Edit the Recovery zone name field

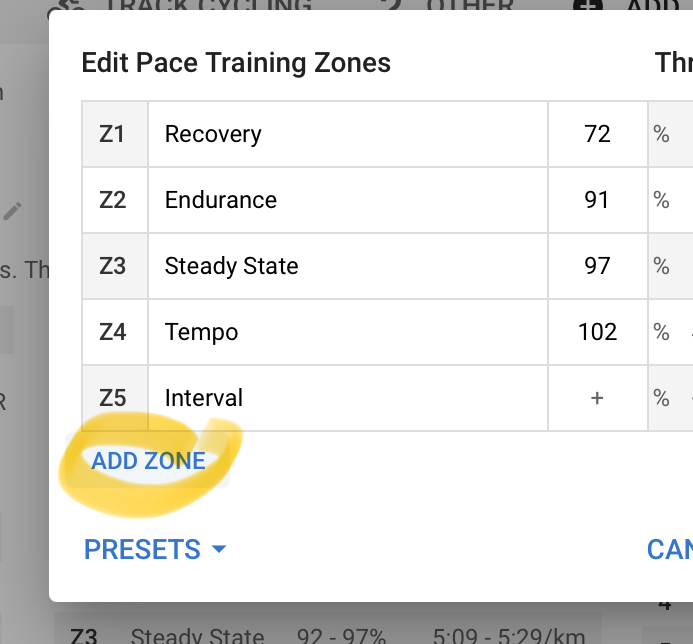tap(347, 134)
